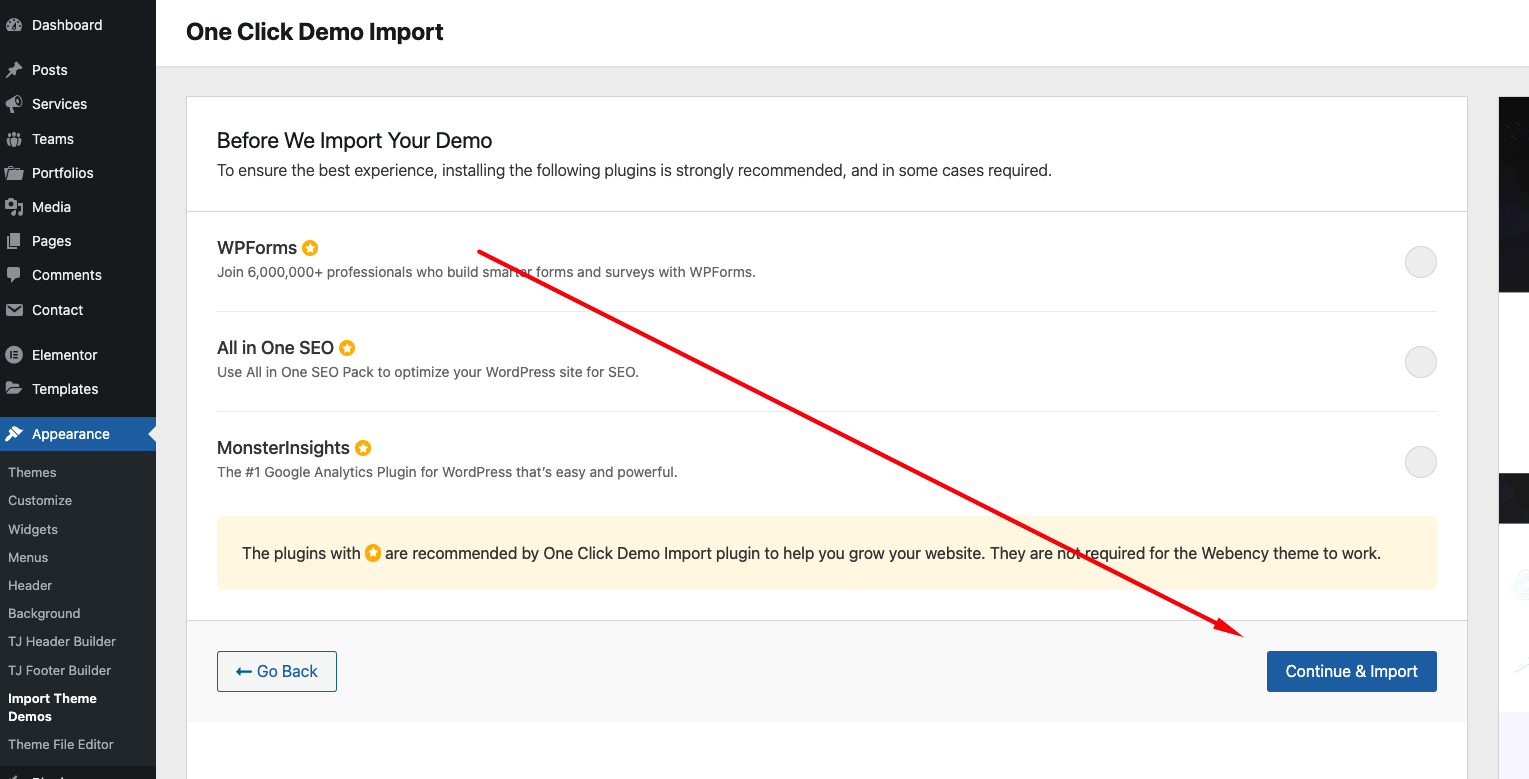Open the Portfolios menu

point(78,173)
